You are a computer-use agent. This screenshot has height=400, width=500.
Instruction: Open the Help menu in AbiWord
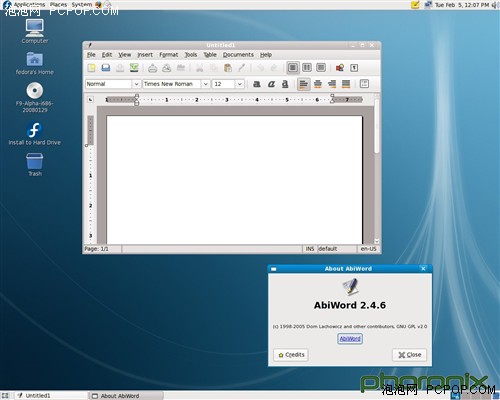point(266,55)
